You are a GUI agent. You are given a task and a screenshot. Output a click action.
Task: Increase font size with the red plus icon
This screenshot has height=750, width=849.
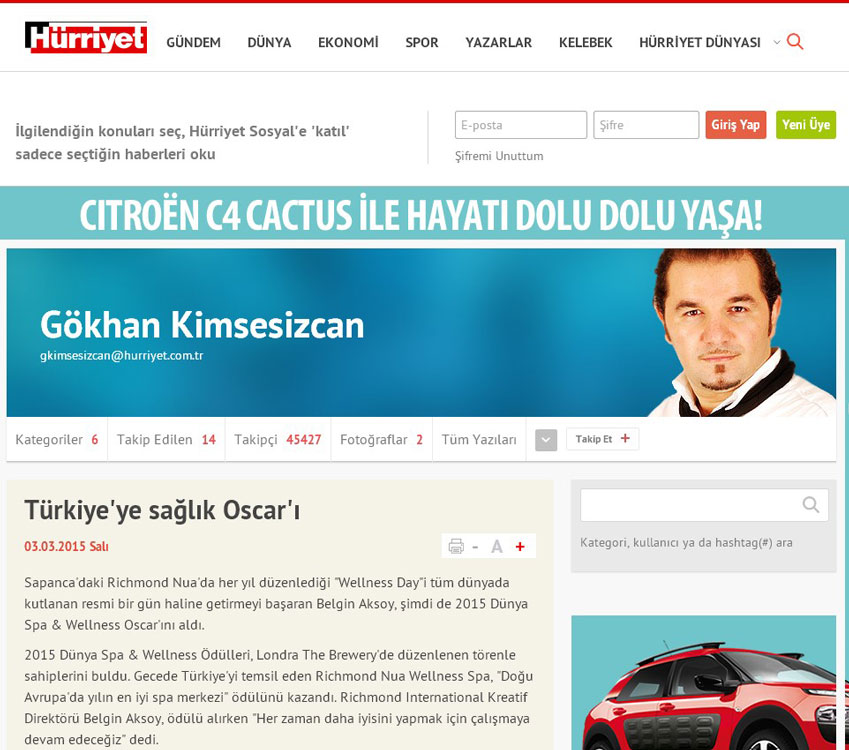[x=520, y=547]
